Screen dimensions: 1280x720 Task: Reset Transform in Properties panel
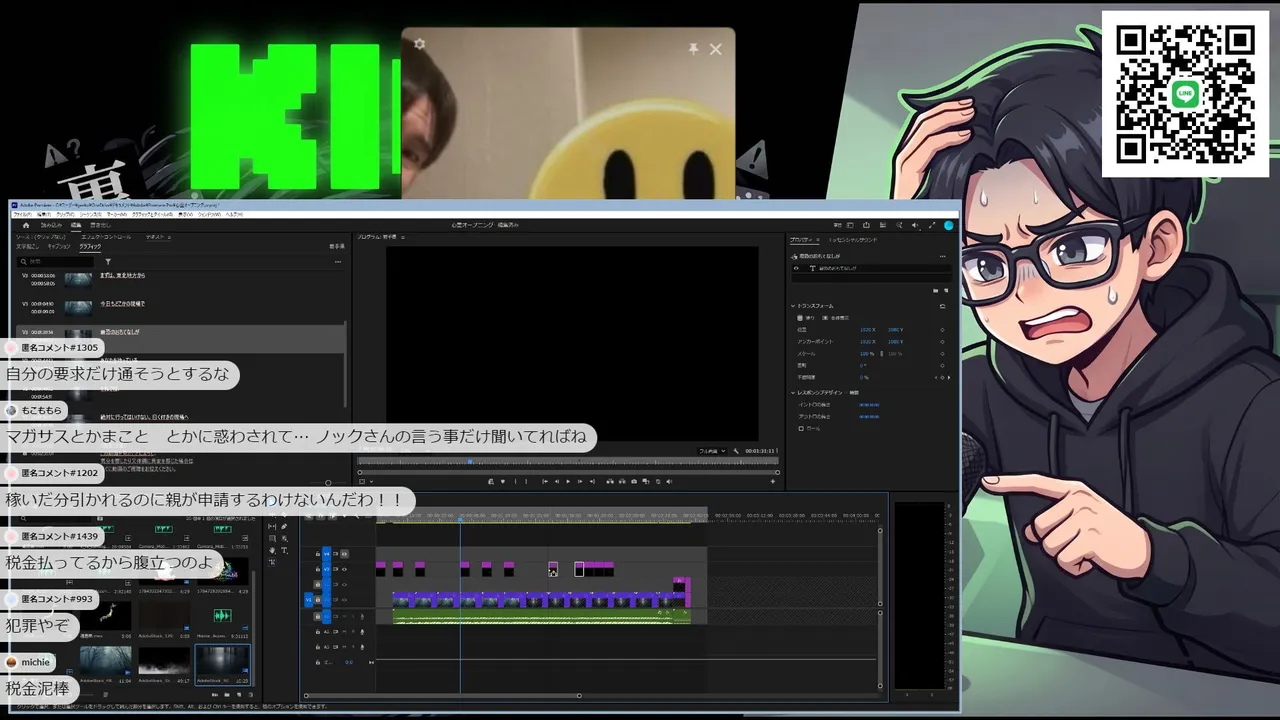point(942,306)
